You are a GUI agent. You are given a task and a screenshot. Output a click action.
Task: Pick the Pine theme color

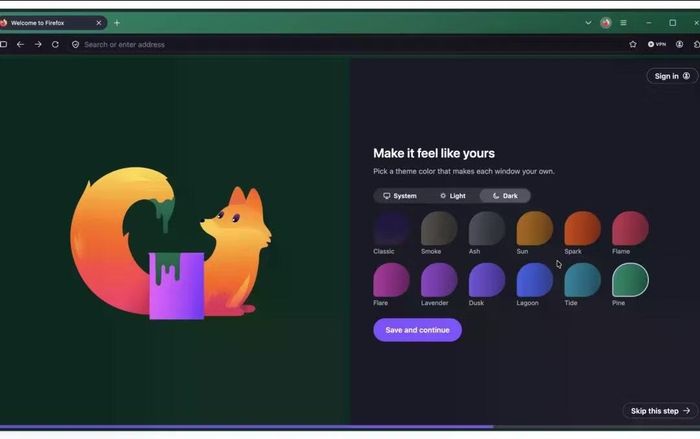(630, 280)
